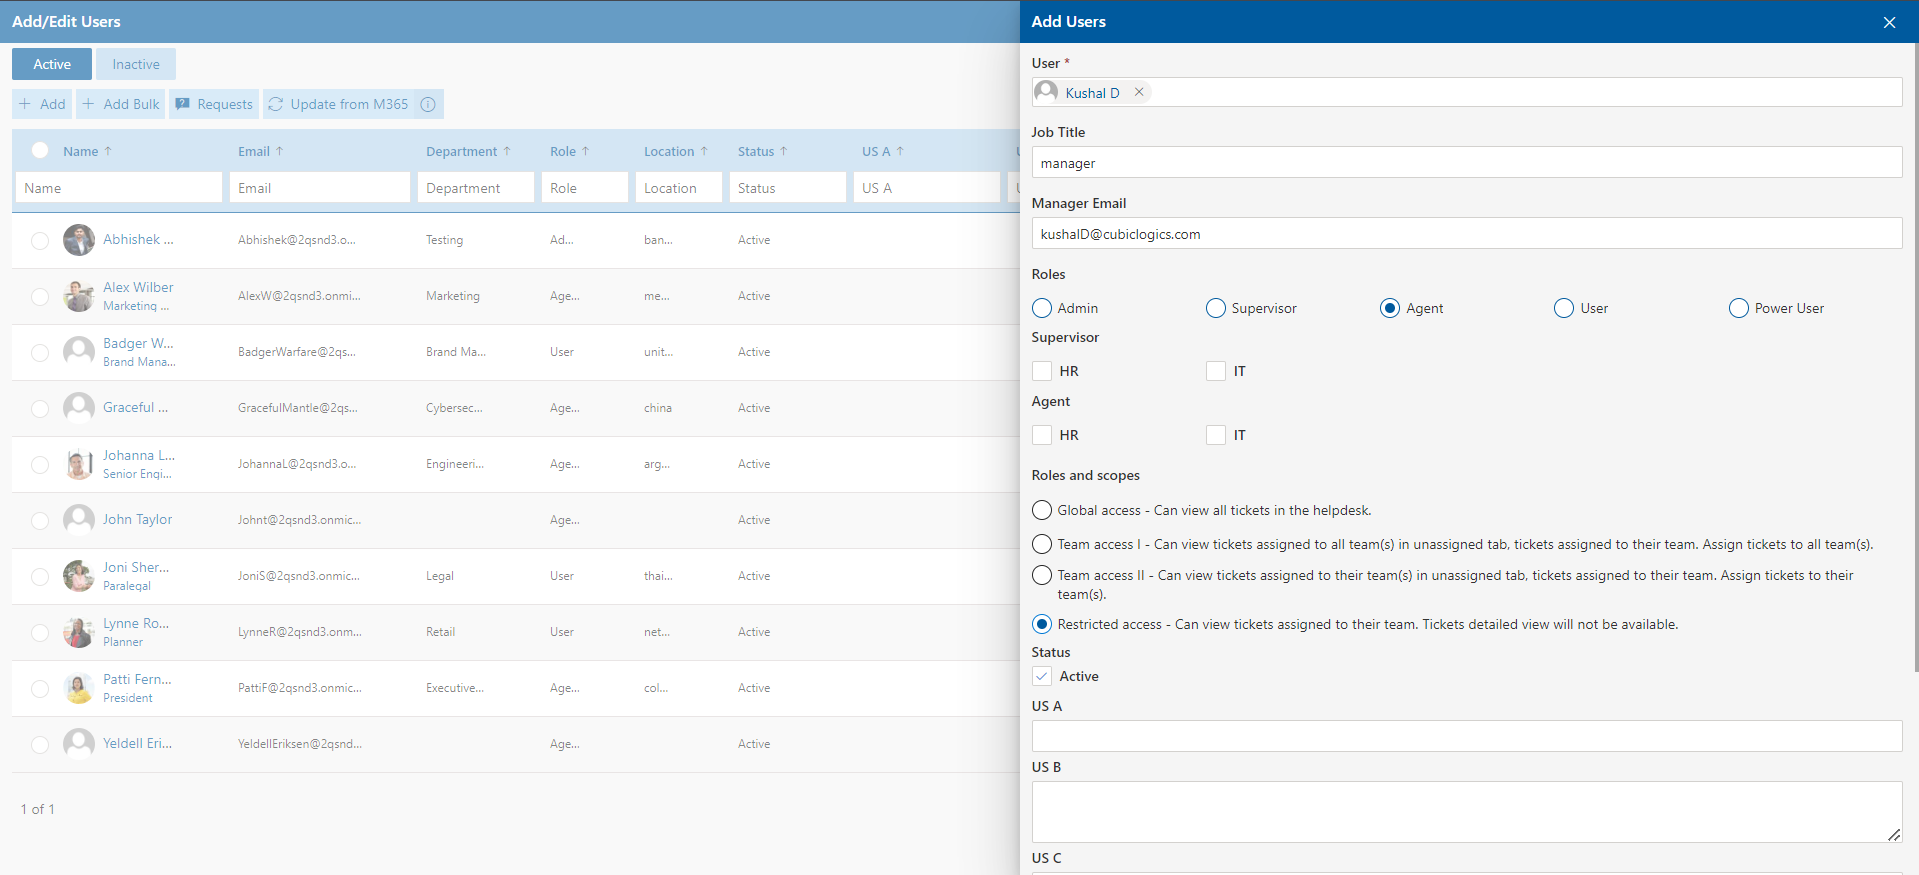Toggle the Active status checkbox
This screenshot has width=1919, height=875.
click(1042, 676)
